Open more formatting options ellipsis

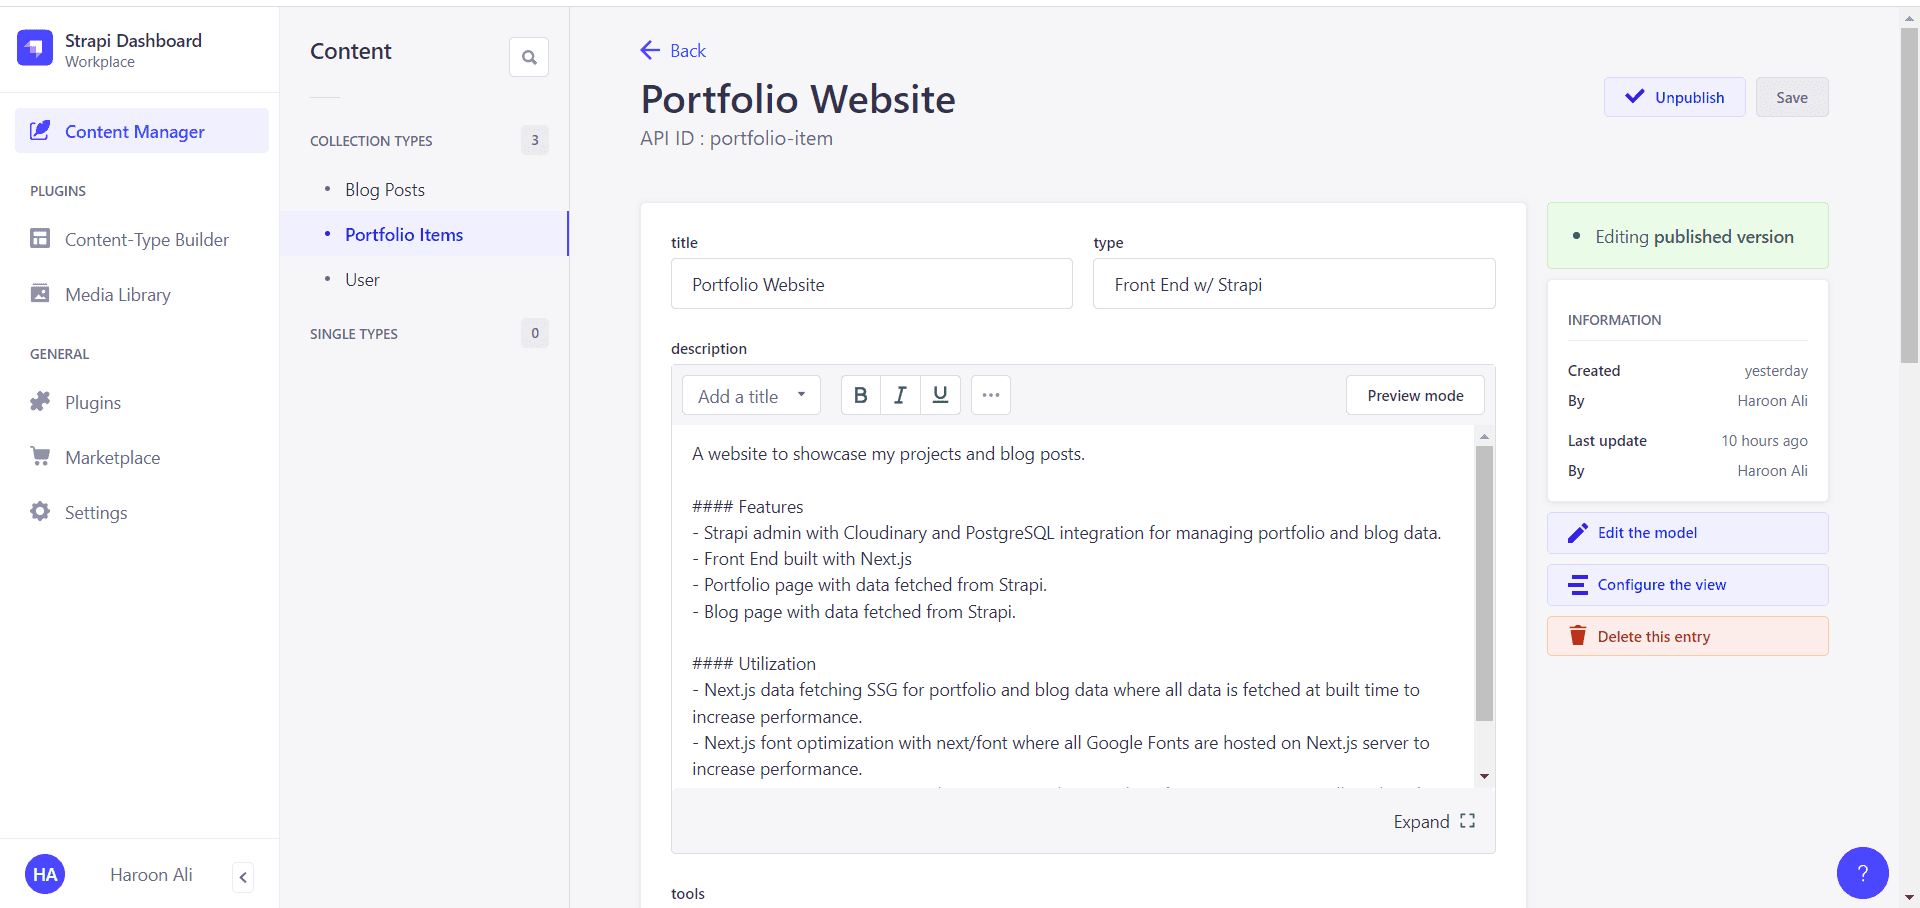click(x=990, y=395)
